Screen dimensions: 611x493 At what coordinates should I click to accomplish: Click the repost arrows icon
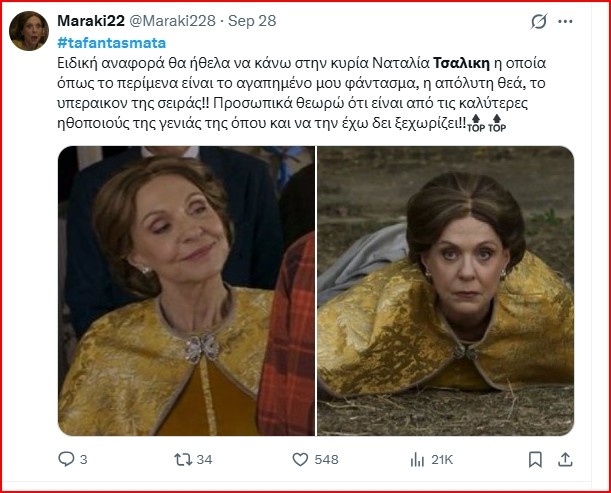[183, 459]
